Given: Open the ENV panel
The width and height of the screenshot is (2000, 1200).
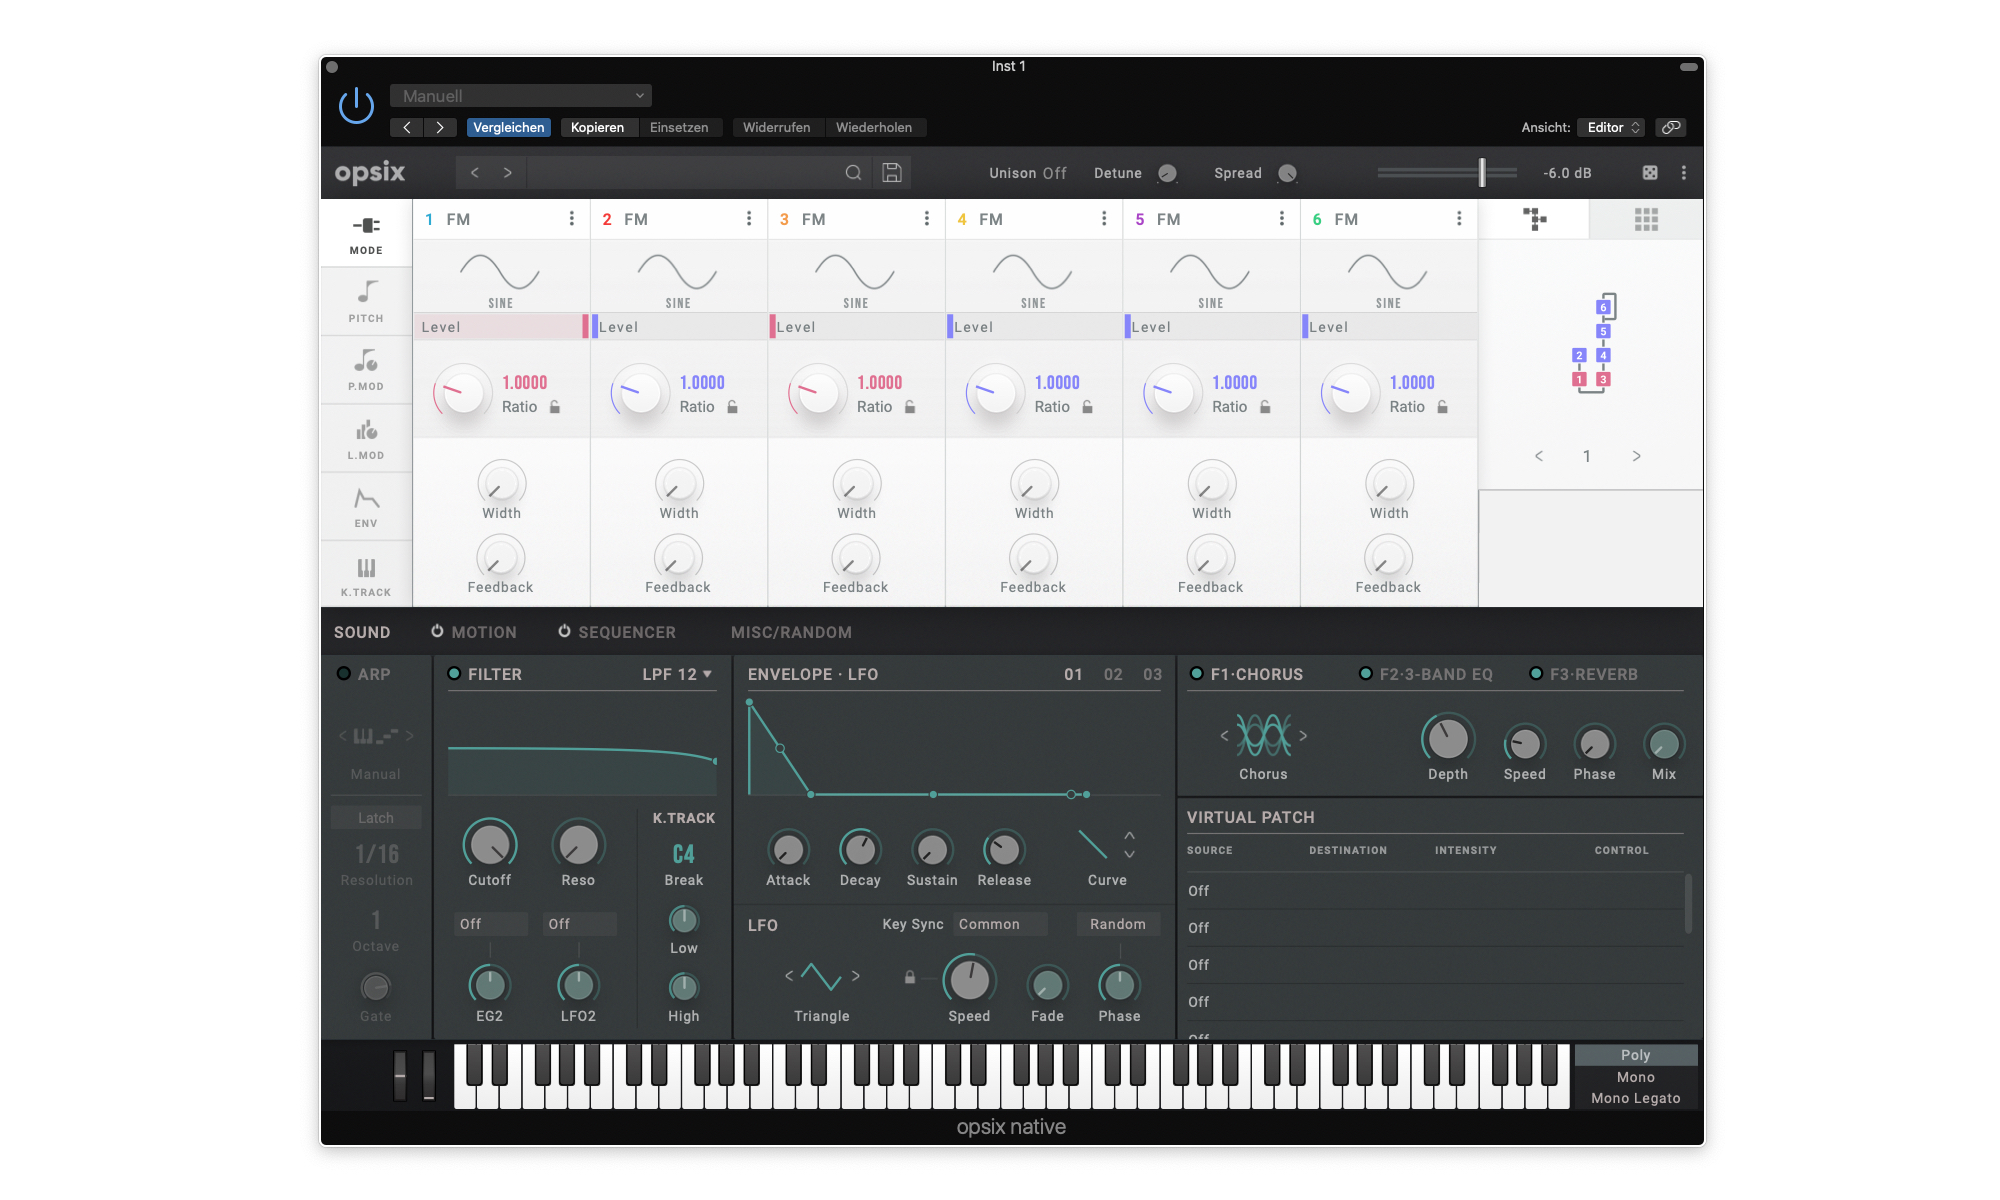Looking at the screenshot, I should [x=366, y=505].
